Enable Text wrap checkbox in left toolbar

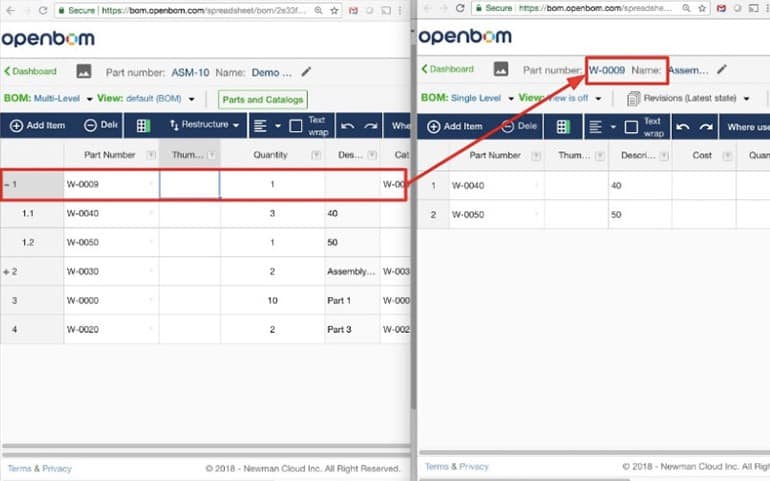tap(295, 126)
